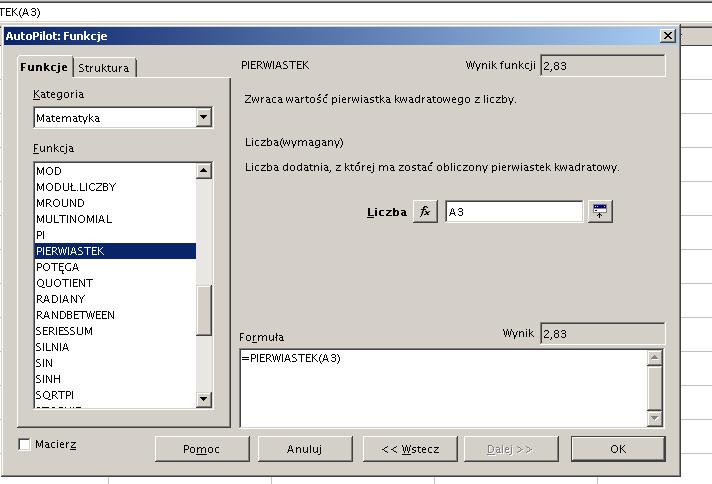712x484 pixels.
Task: Select SERIESSUM in the function list
Action: pos(115,331)
